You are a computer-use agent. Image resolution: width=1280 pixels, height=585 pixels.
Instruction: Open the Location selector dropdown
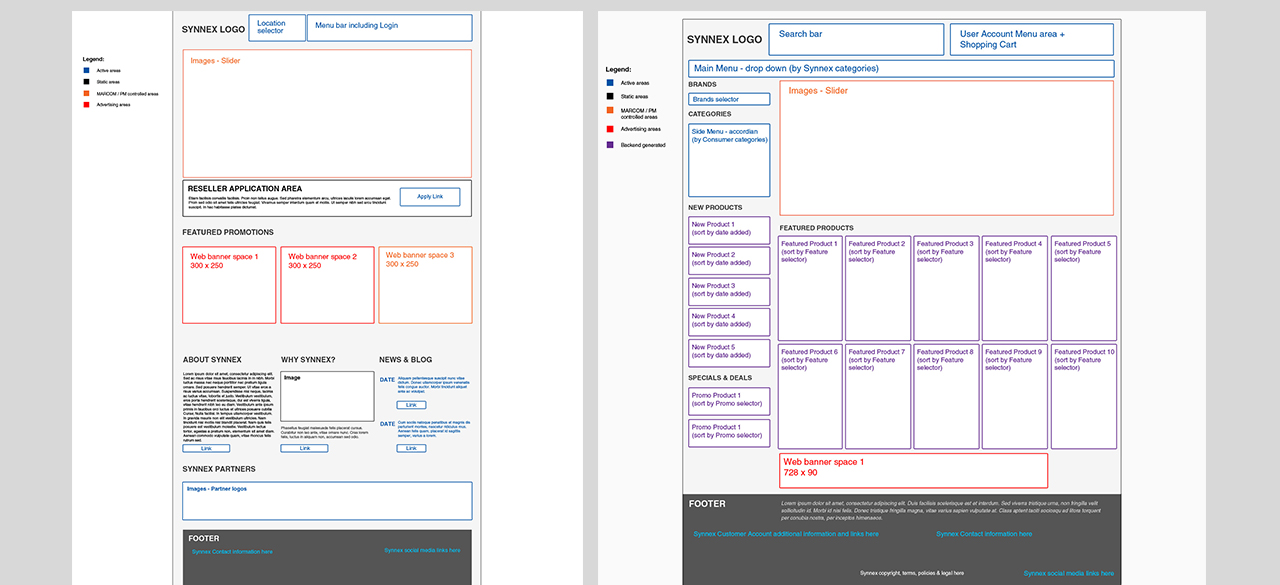(x=276, y=27)
